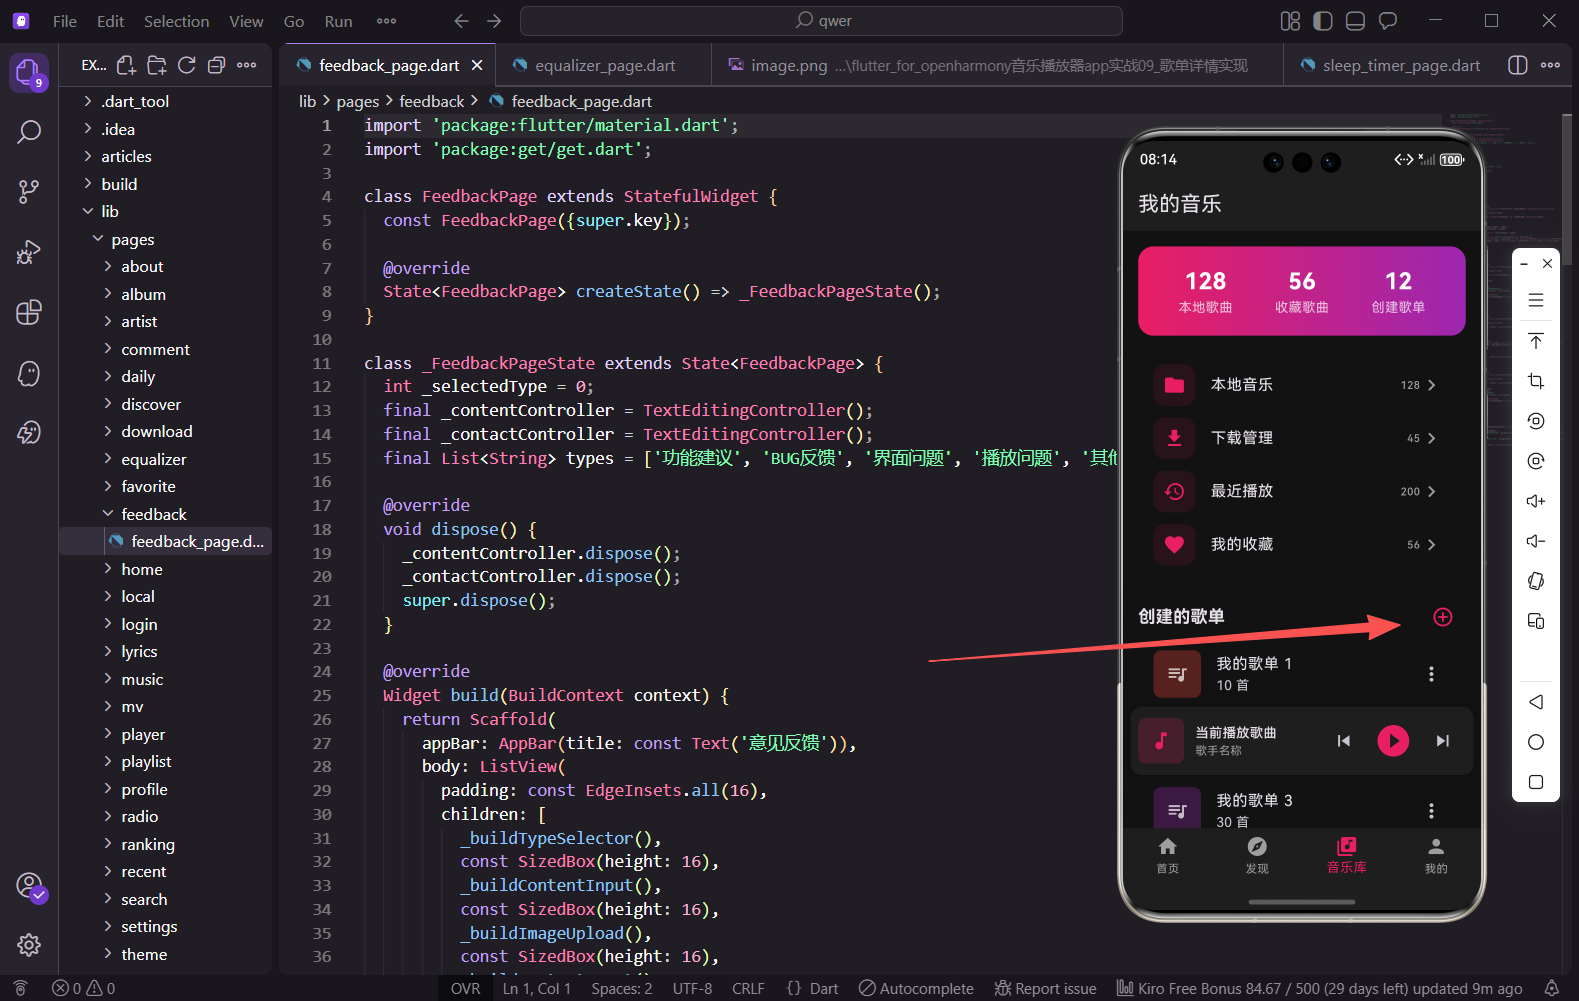Image resolution: width=1579 pixels, height=1001 pixels.
Task: Change language mode Dart in status bar
Action: (x=824, y=988)
